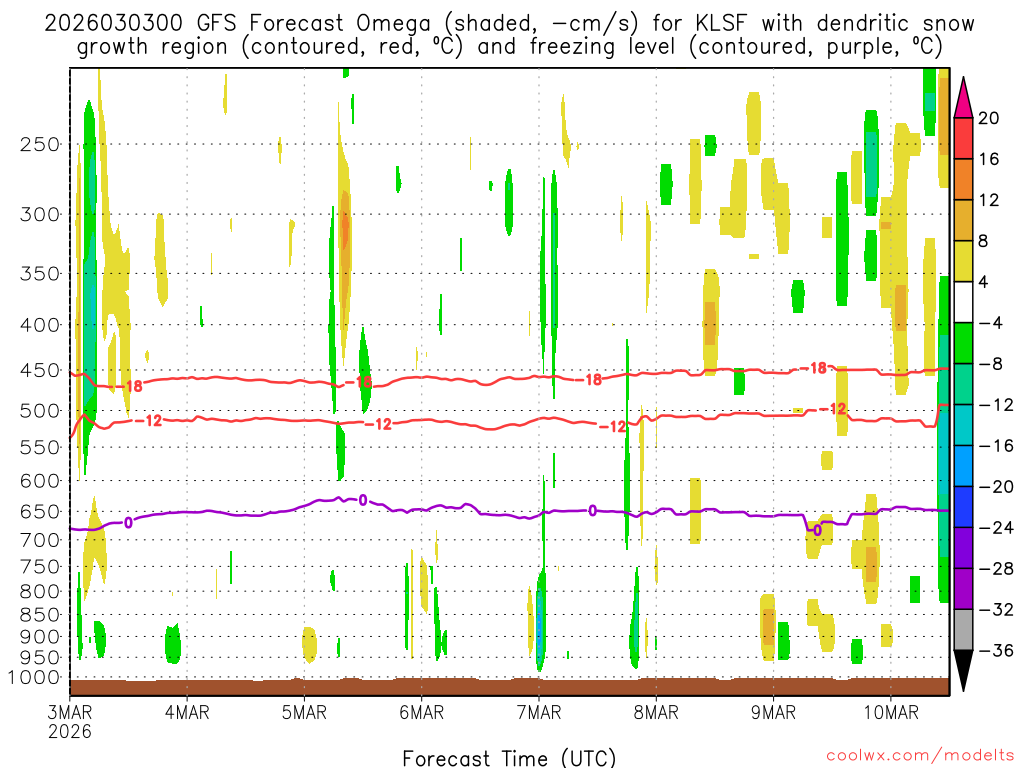Click the 9MAR date label
This screenshot has height=768, width=1024.
pyautogui.click(x=773, y=712)
